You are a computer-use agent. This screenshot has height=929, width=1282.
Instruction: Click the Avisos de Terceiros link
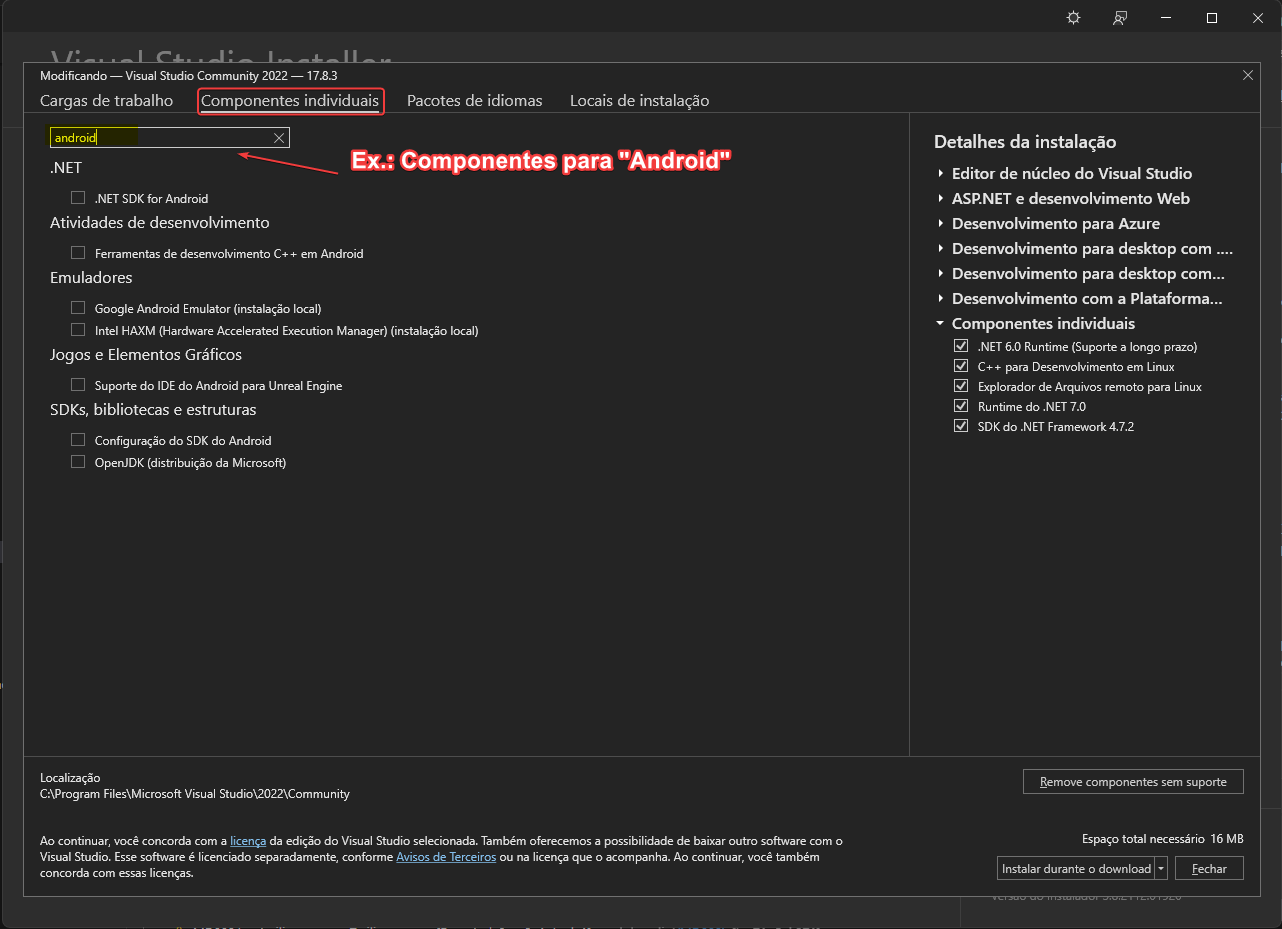point(446,857)
